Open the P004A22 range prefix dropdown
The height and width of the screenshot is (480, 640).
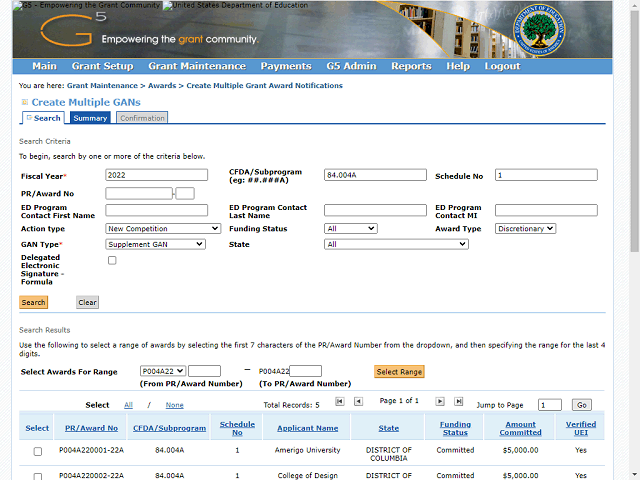pyautogui.click(x=162, y=371)
